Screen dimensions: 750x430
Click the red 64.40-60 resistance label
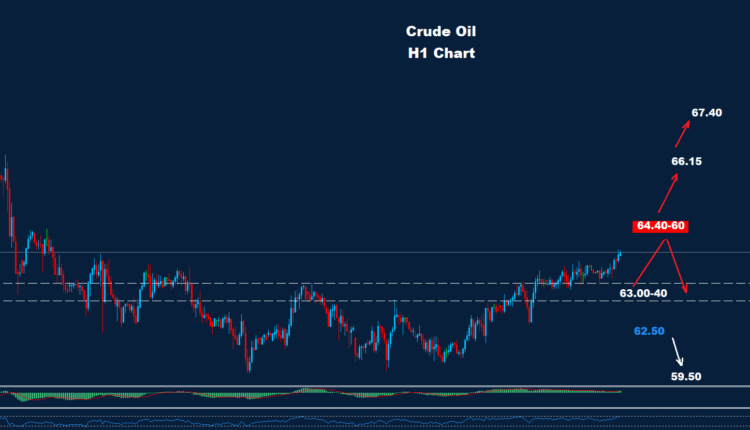point(660,226)
